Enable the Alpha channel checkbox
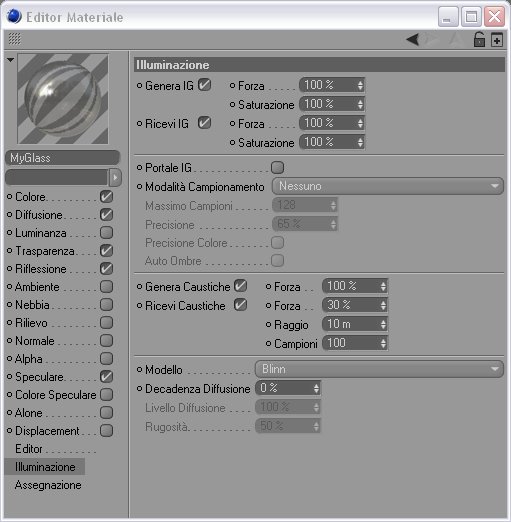 (106, 359)
